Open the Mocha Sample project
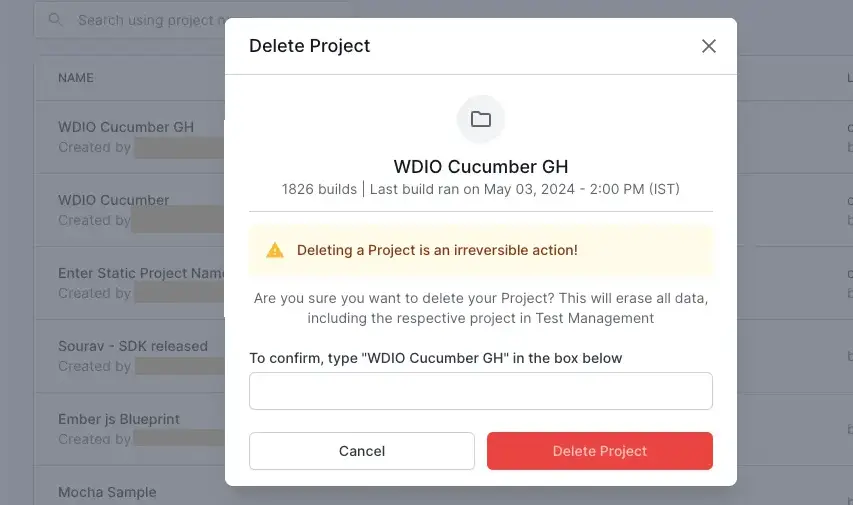The image size is (853, 505). tap(107, 492)
